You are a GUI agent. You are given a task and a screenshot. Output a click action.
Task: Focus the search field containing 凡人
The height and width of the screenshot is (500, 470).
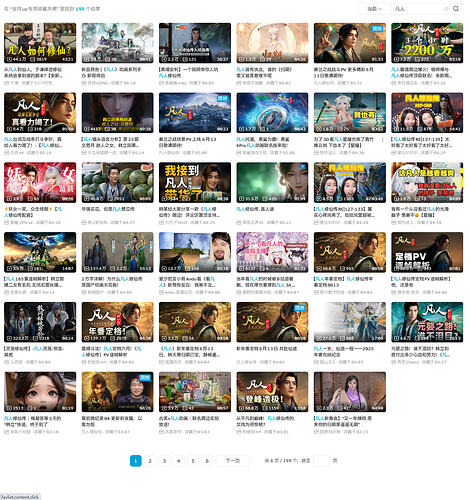[418, 9]
